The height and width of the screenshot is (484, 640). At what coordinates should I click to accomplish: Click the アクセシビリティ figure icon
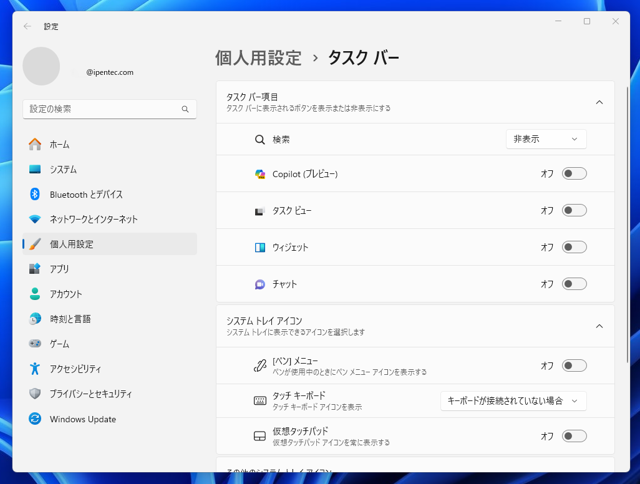[35, 369]
